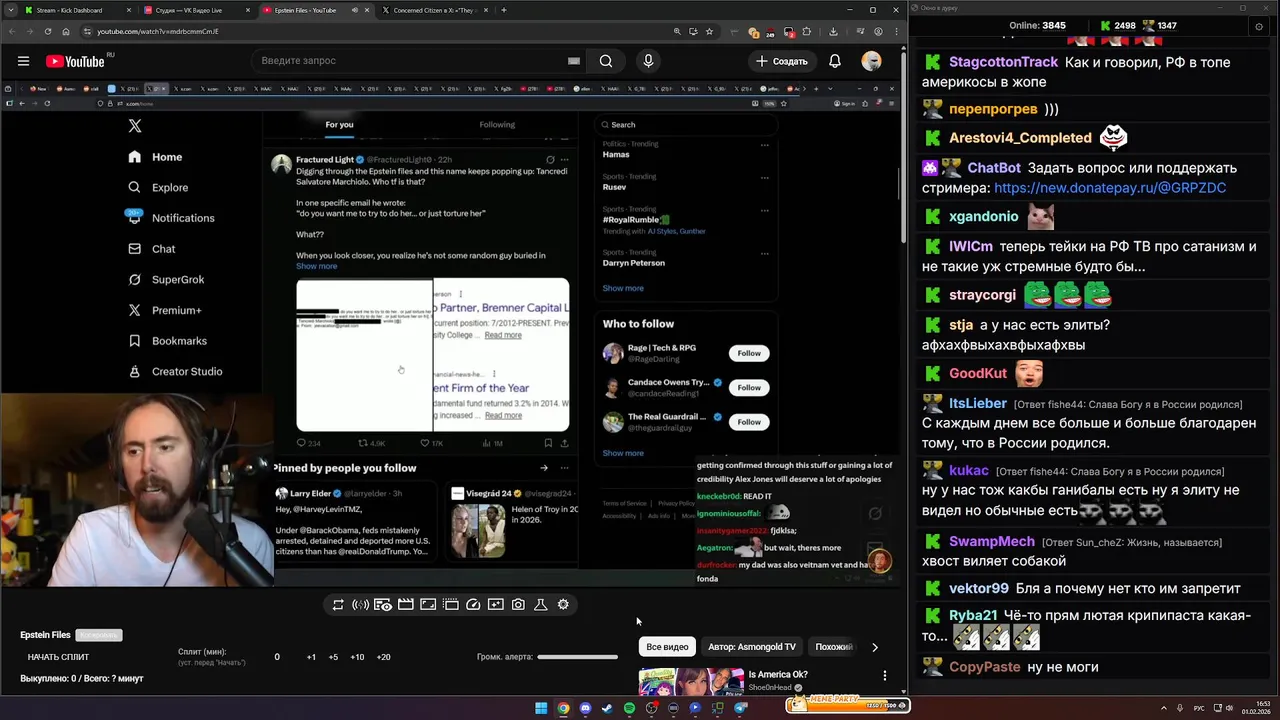
Task: Start YouTube voice search with microphone icon
Action: pyautogui.click(x=648, y=61)
